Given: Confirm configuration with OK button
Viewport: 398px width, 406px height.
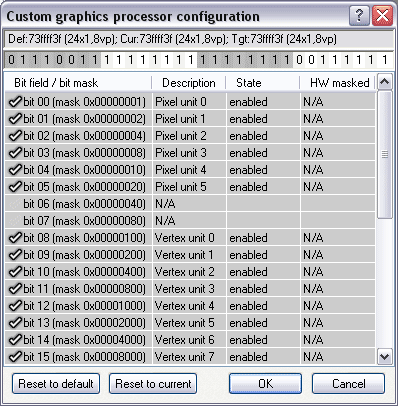Looking at the screenshot, I should pyautogui.click(x=265, y=384).
